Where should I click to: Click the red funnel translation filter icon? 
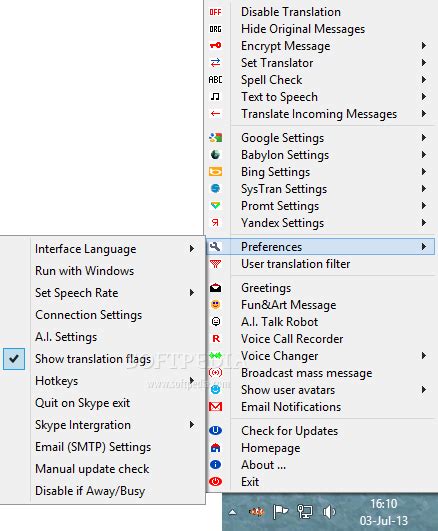click(x=215, y=264)
